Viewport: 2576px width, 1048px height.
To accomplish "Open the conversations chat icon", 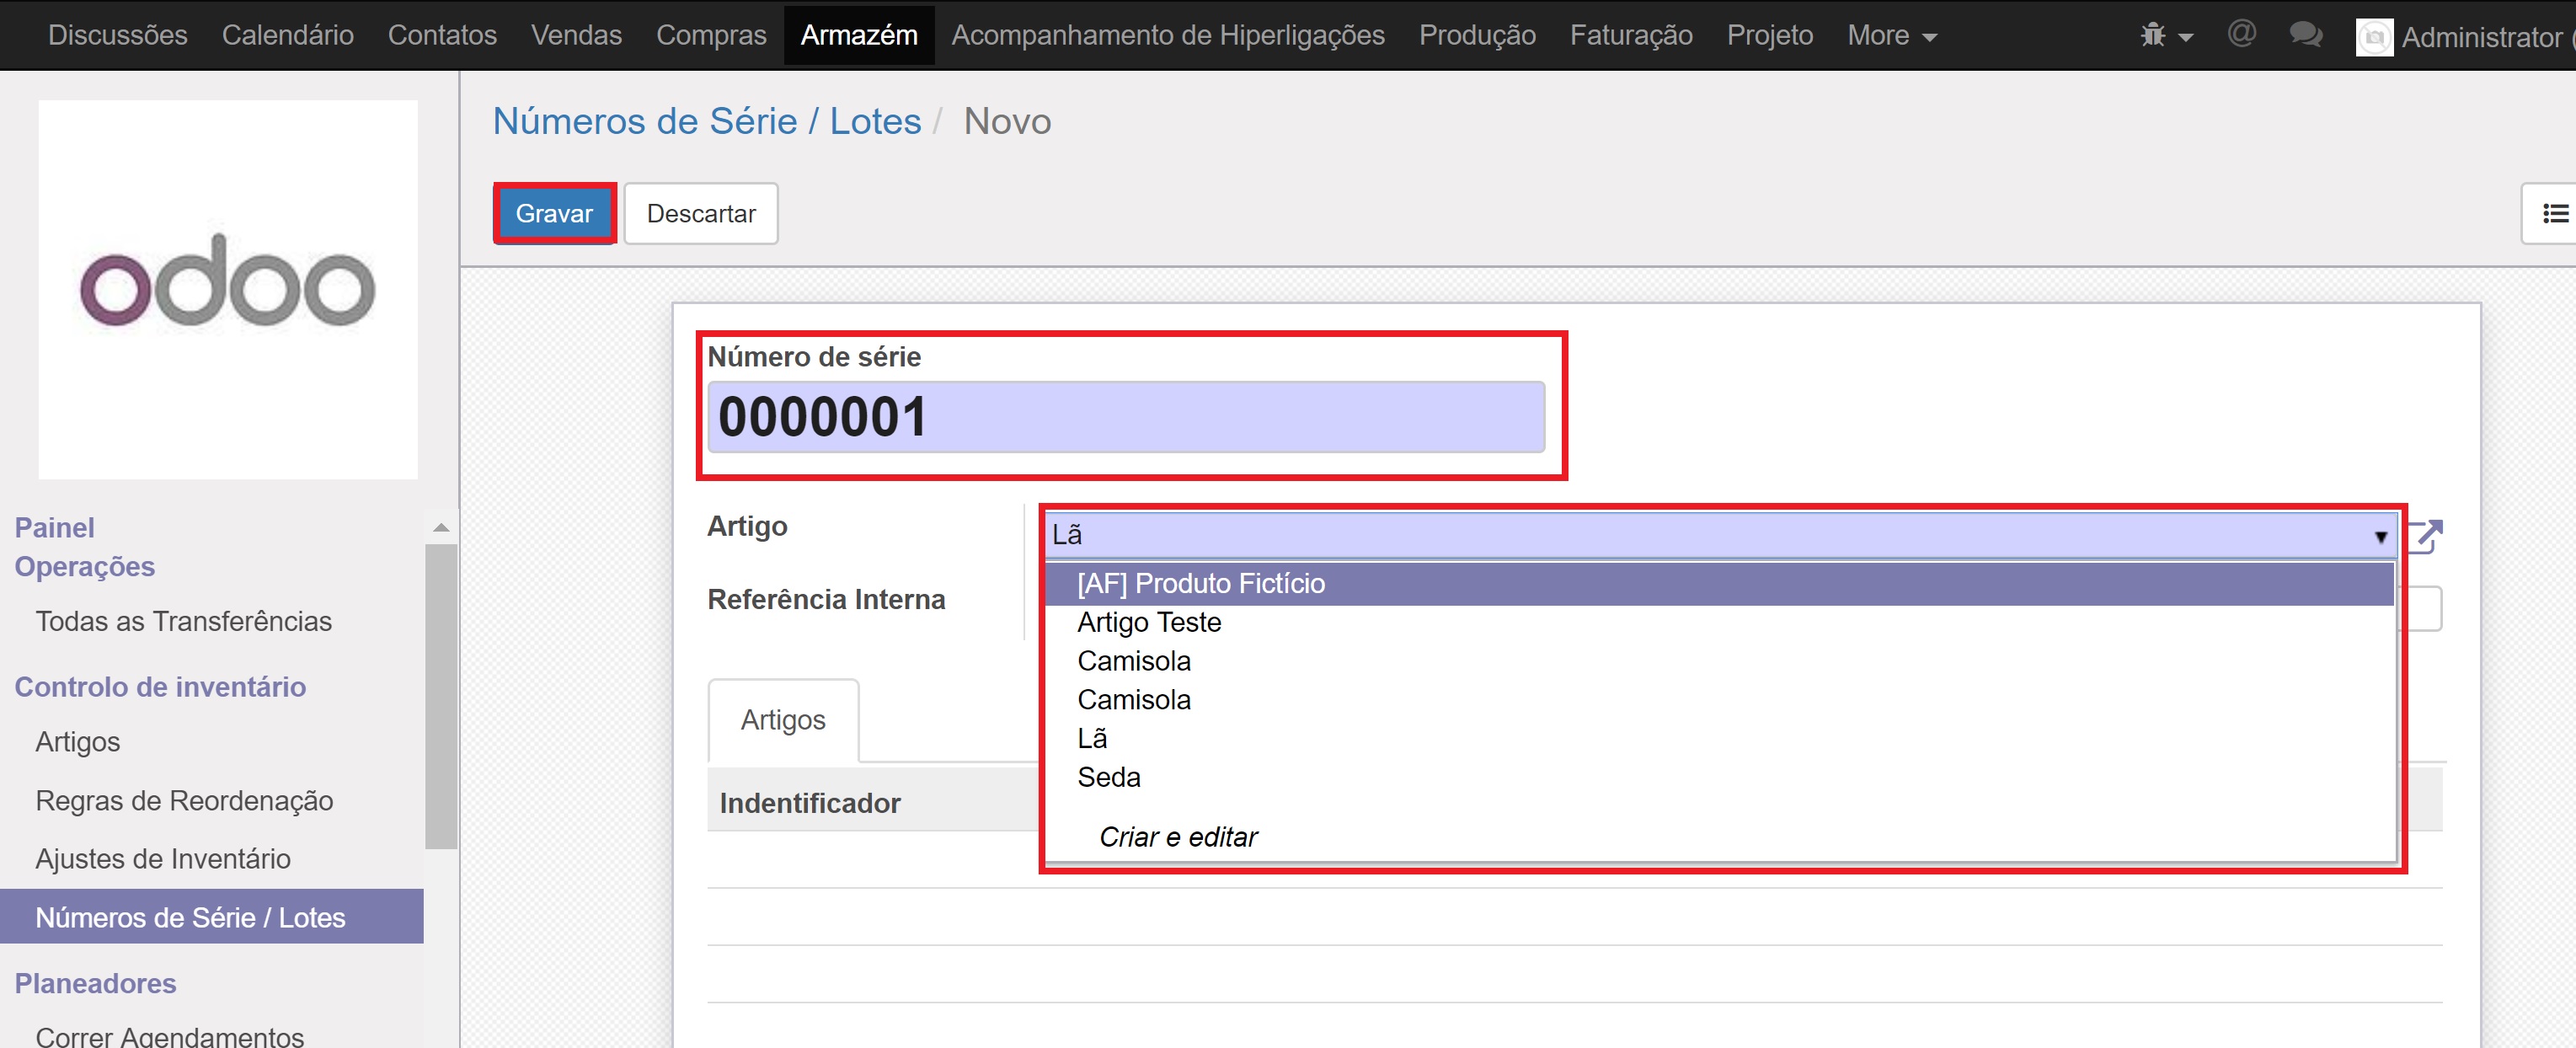I will click(2305, 35).
